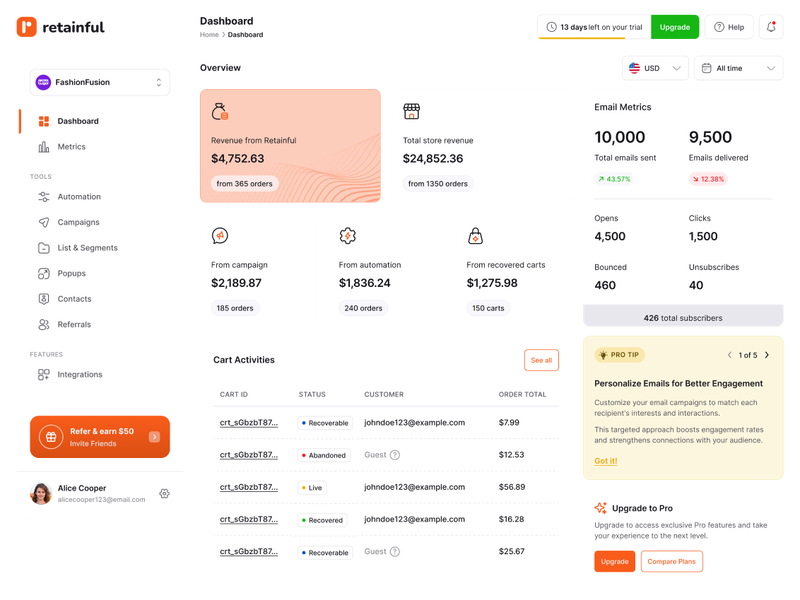This screenshot has height=600, width=800.
Task: Select Campaigns from the sidebar menu
Action: coord(79,222)
